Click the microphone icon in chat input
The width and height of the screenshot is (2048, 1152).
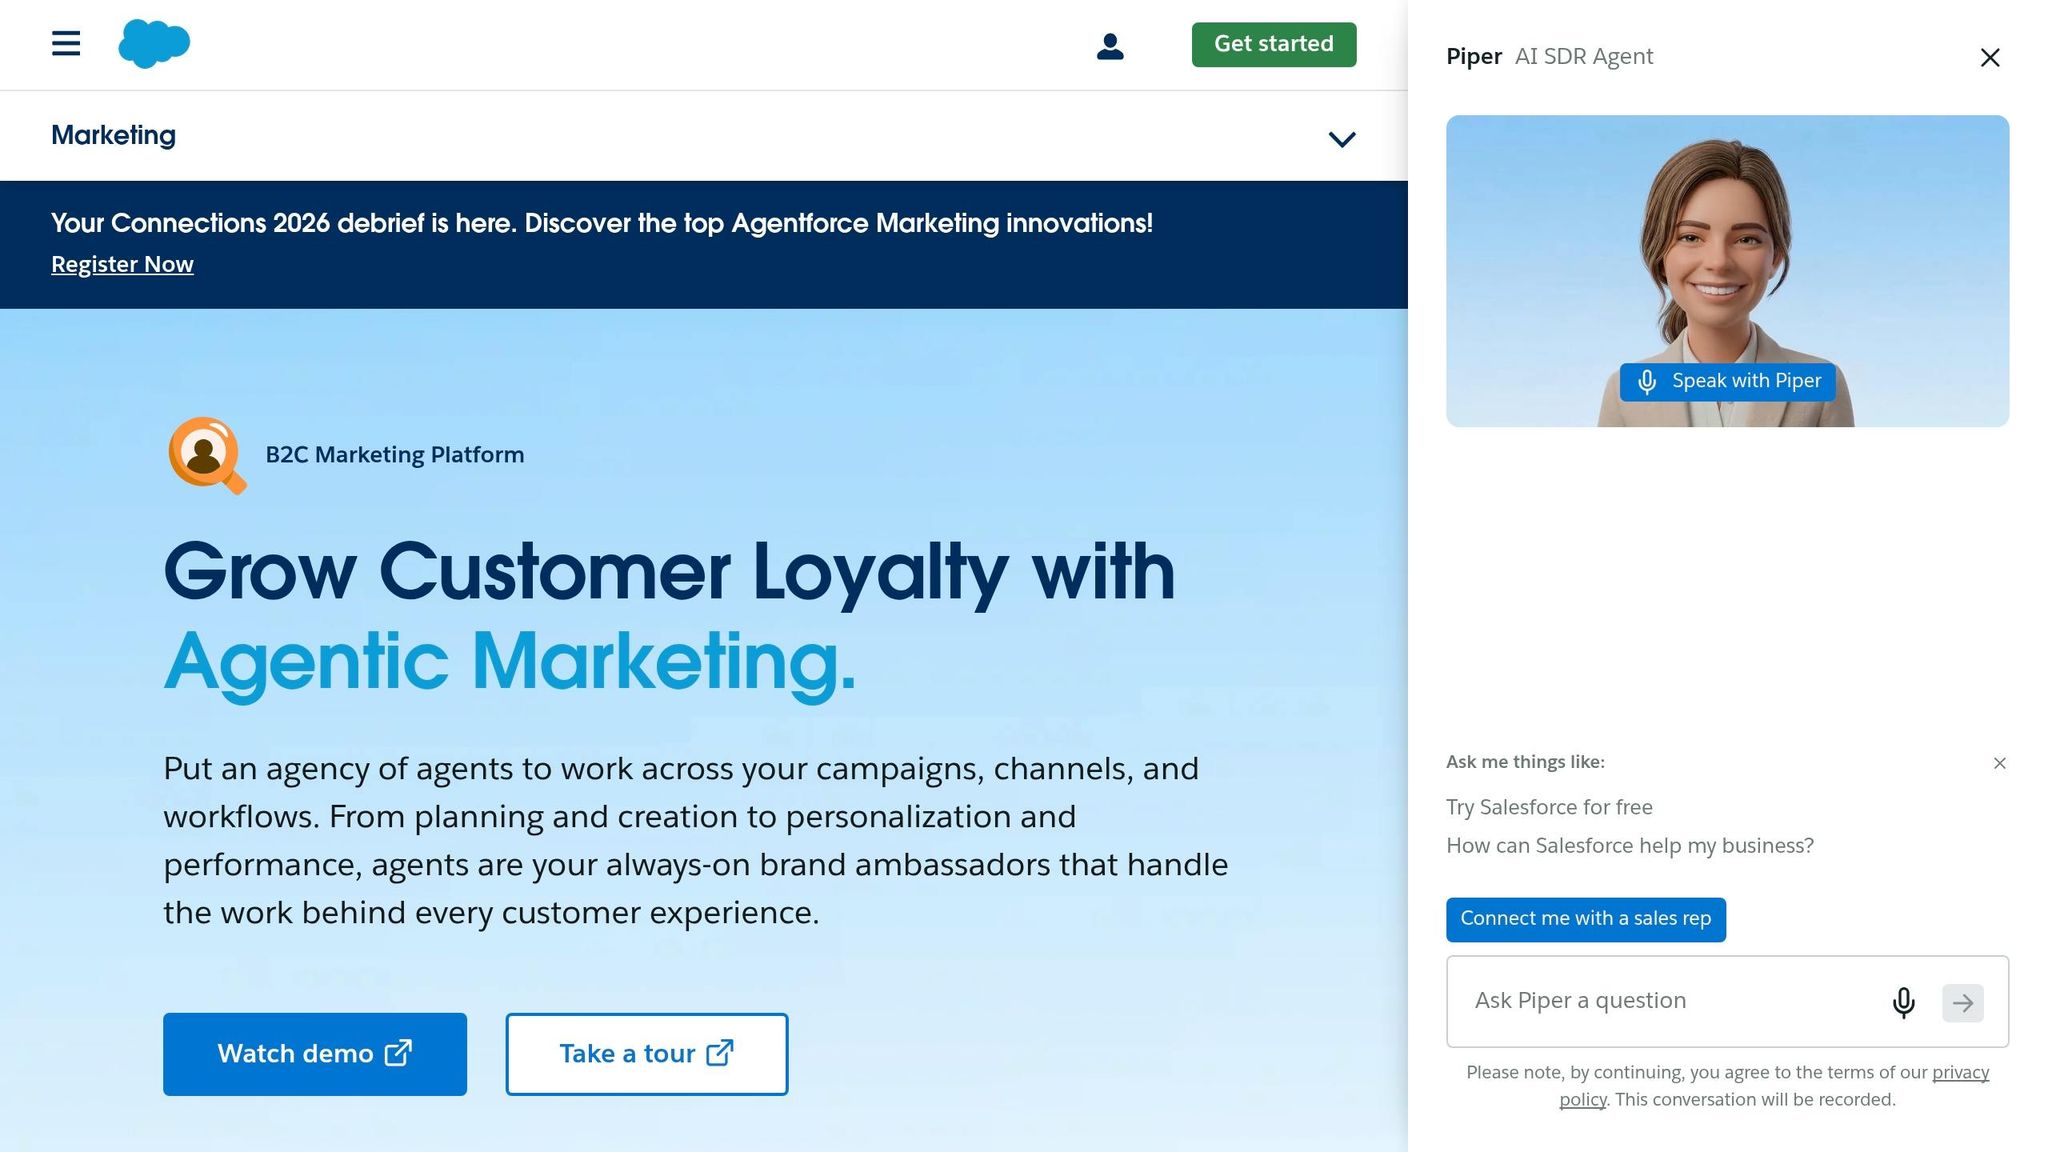[x=1904, y=1002]
